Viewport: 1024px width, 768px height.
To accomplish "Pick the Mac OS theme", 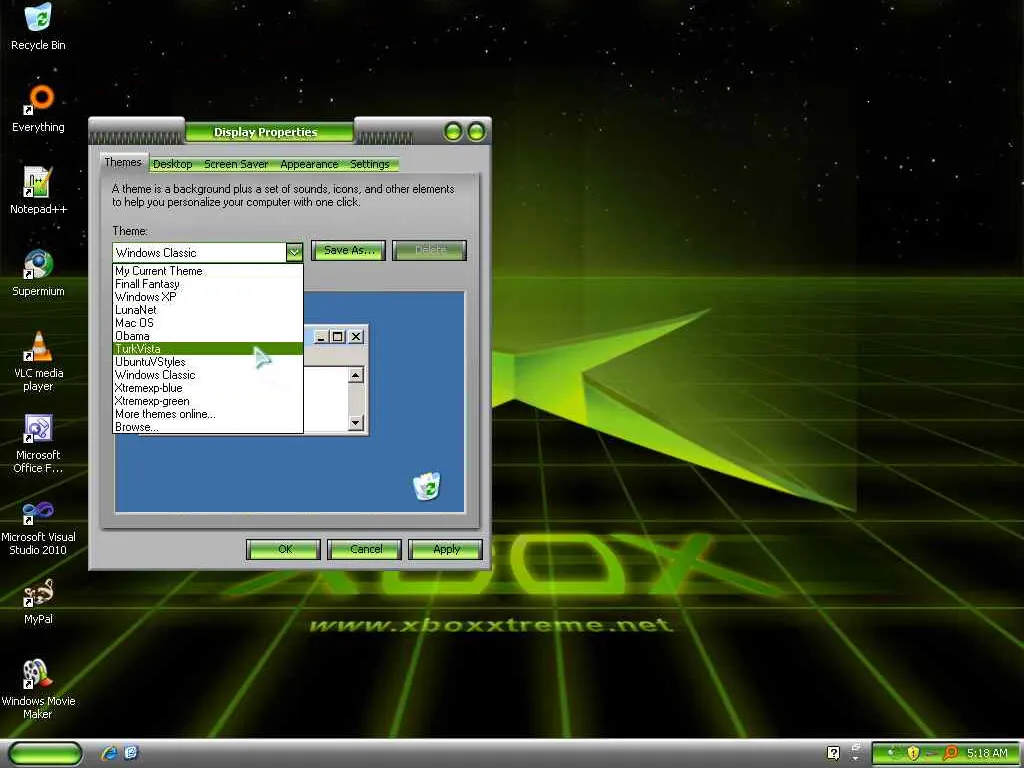I will (208, 323).
